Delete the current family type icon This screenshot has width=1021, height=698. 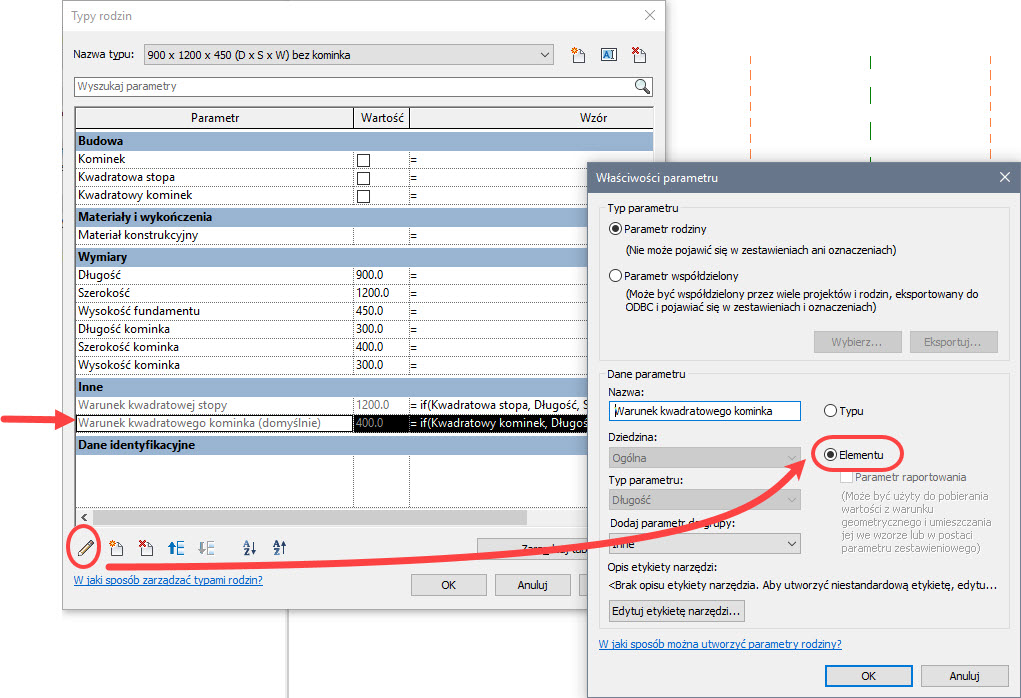pos(639,55)
